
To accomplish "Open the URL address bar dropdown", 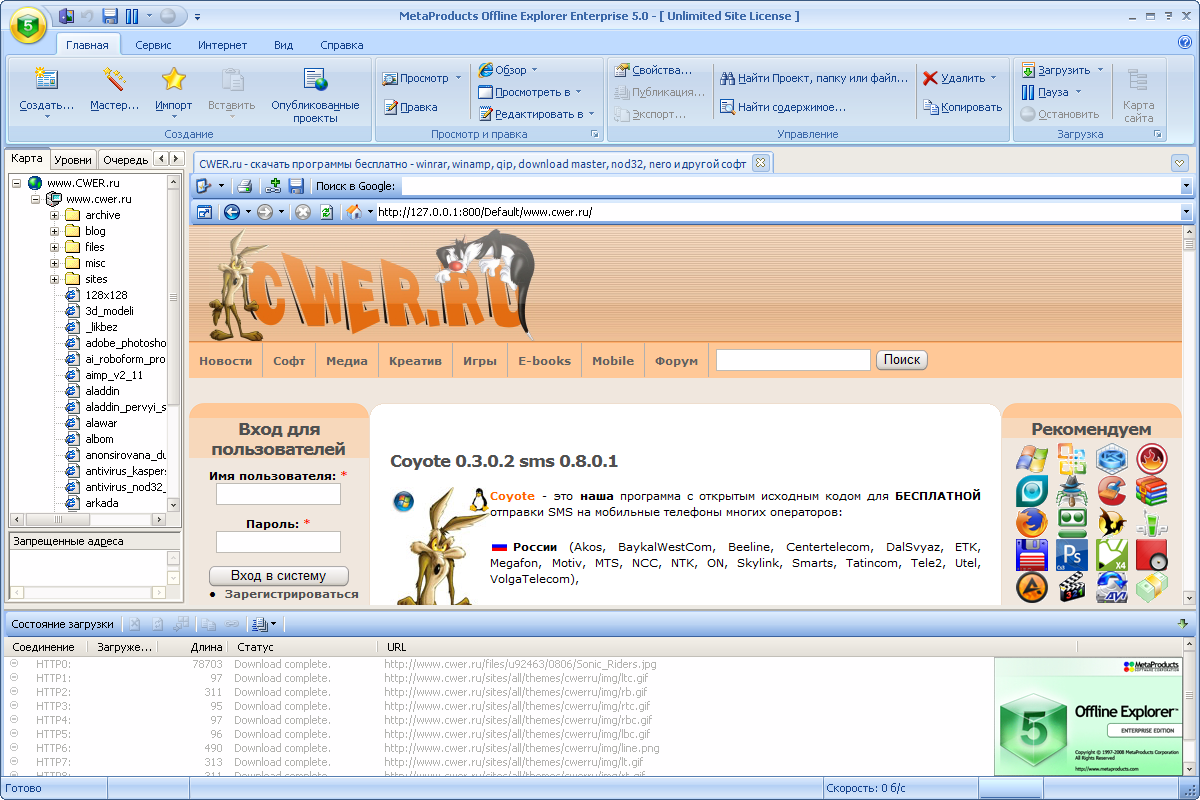I will click(x=1186, y=212).
